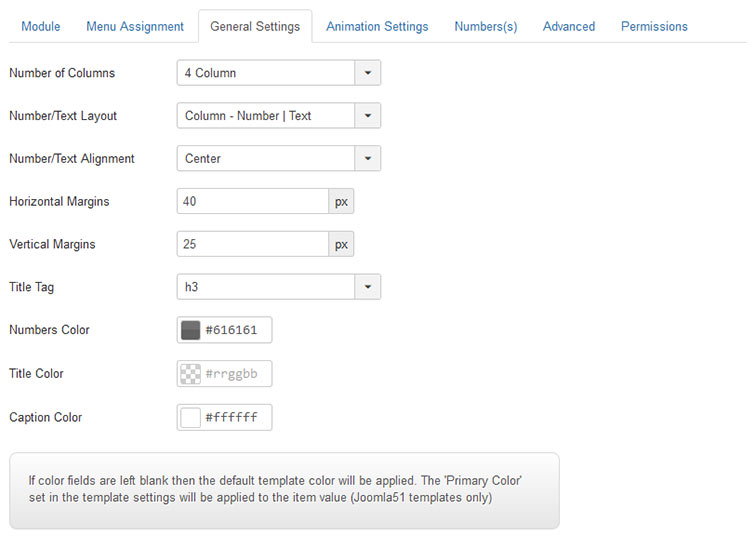Click the Title Color transparent swatch
The height and width of the screenshot is (549, 756).
(190, 374)
